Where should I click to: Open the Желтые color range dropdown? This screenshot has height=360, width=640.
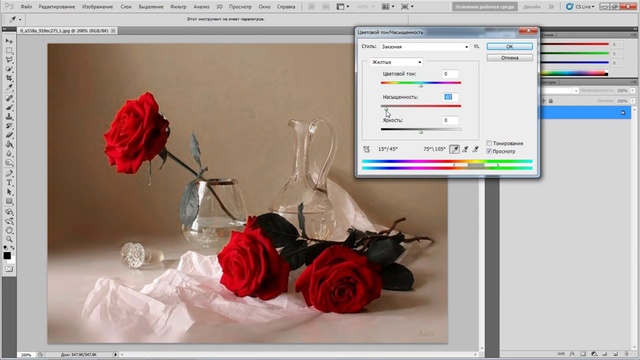point(396,62)
